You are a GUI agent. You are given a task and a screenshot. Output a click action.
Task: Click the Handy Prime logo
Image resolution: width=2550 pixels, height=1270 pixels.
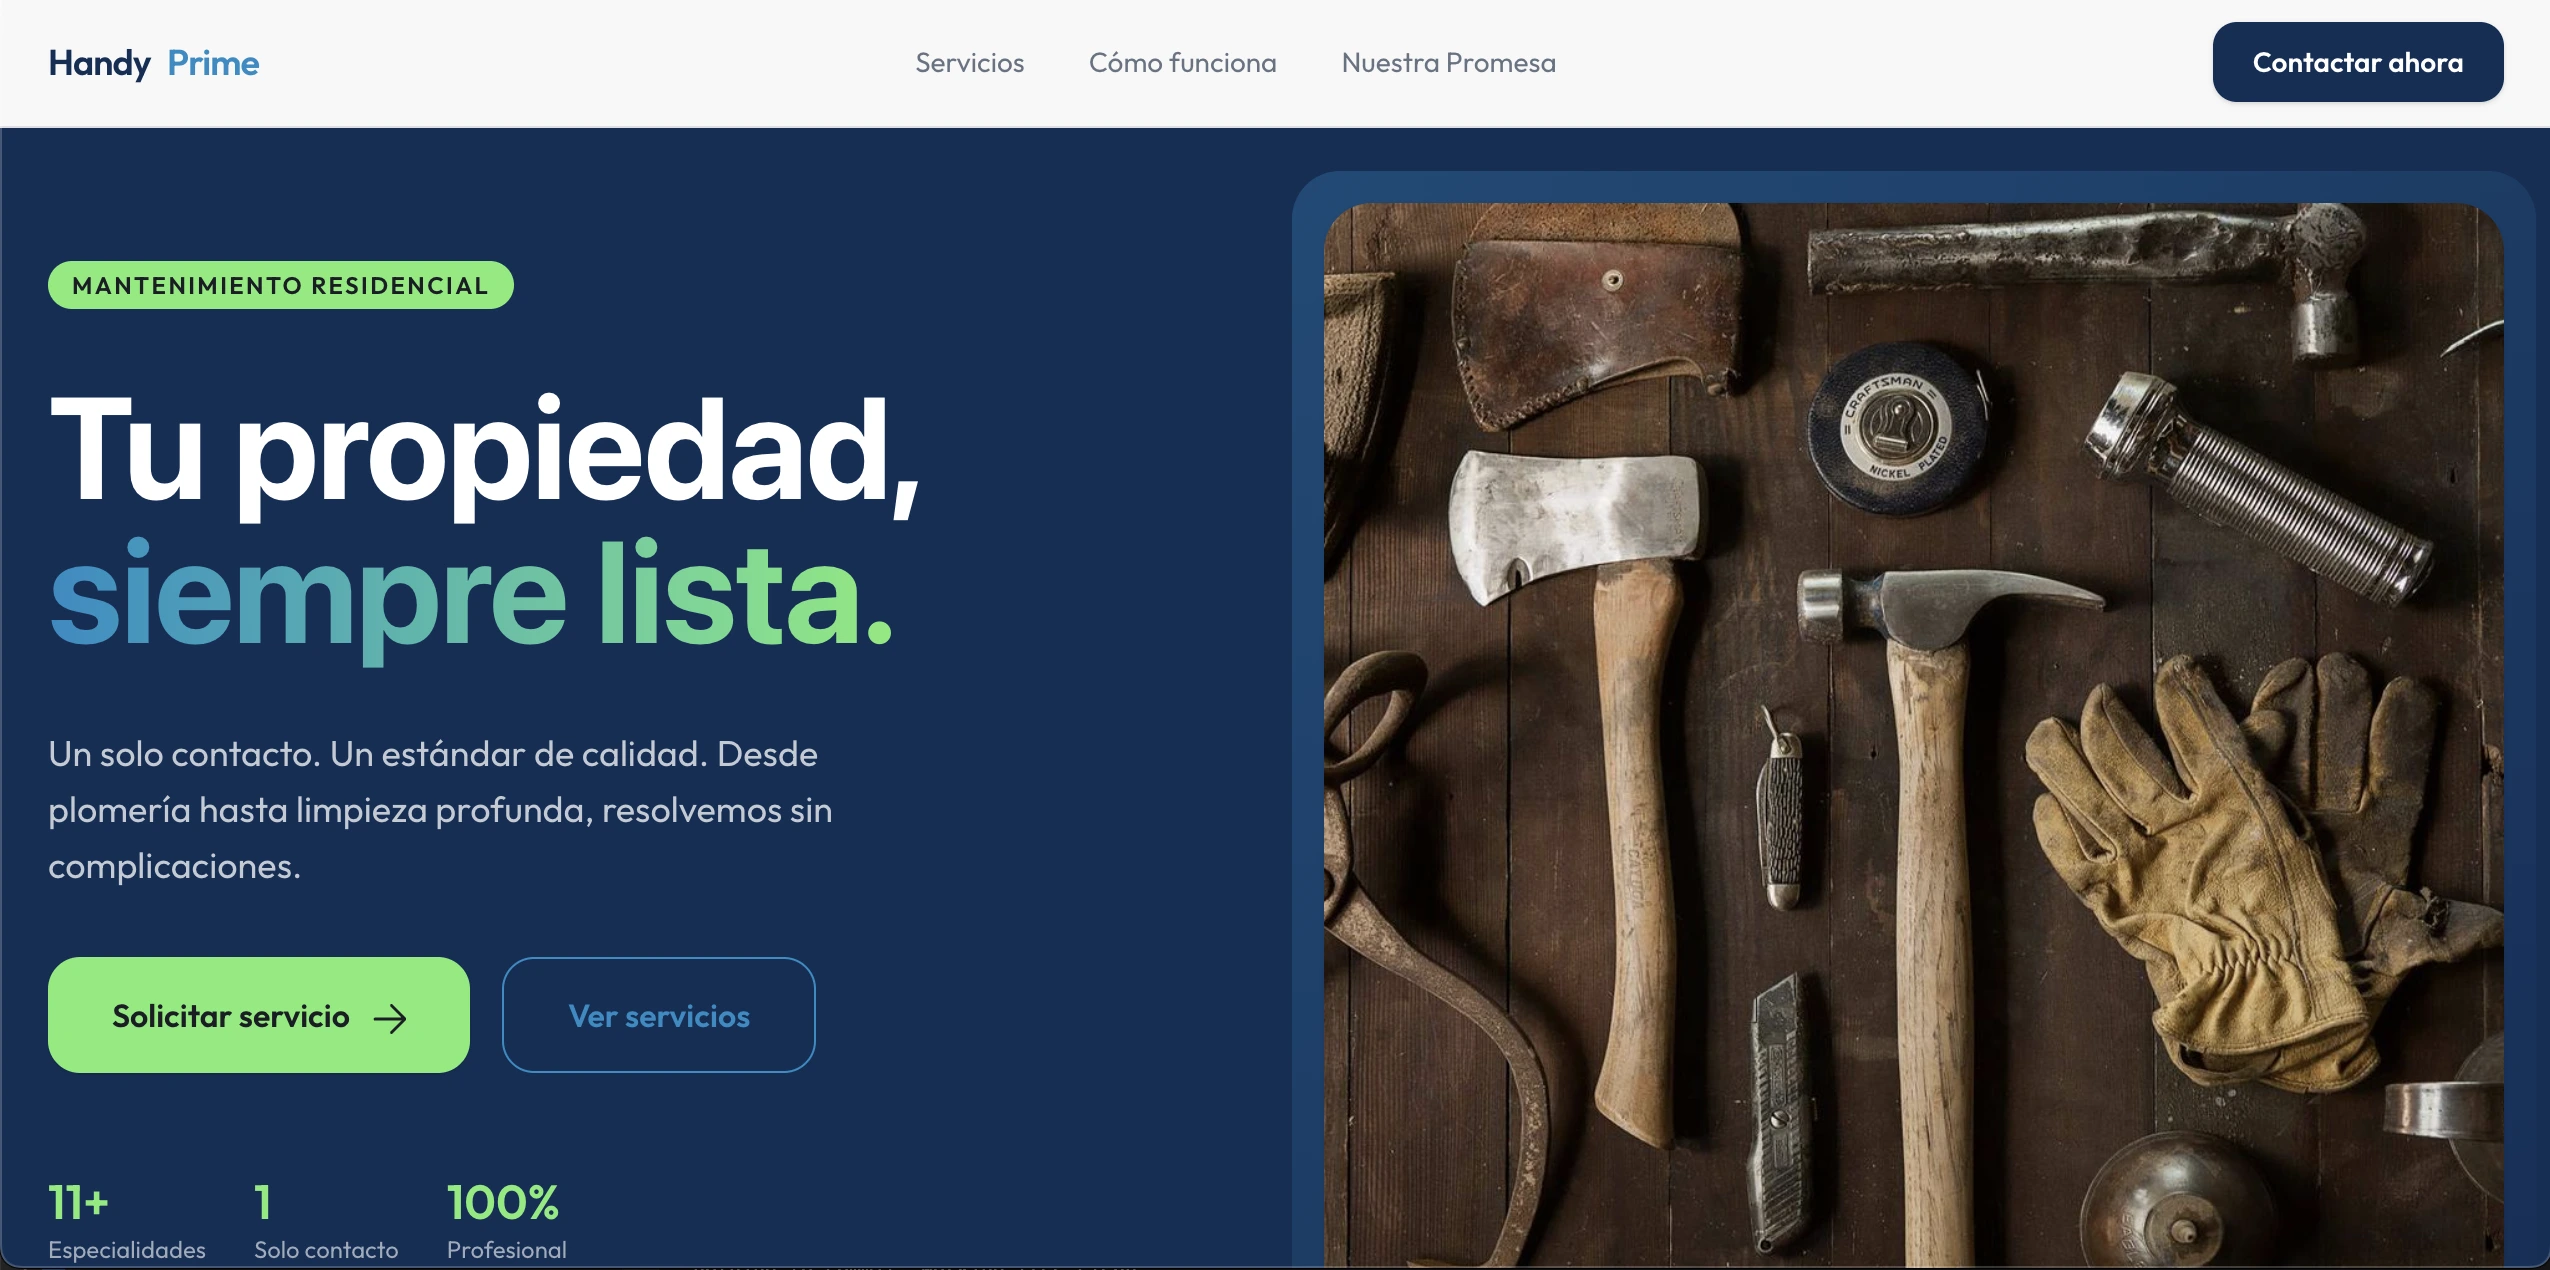[x=154, y=63]
